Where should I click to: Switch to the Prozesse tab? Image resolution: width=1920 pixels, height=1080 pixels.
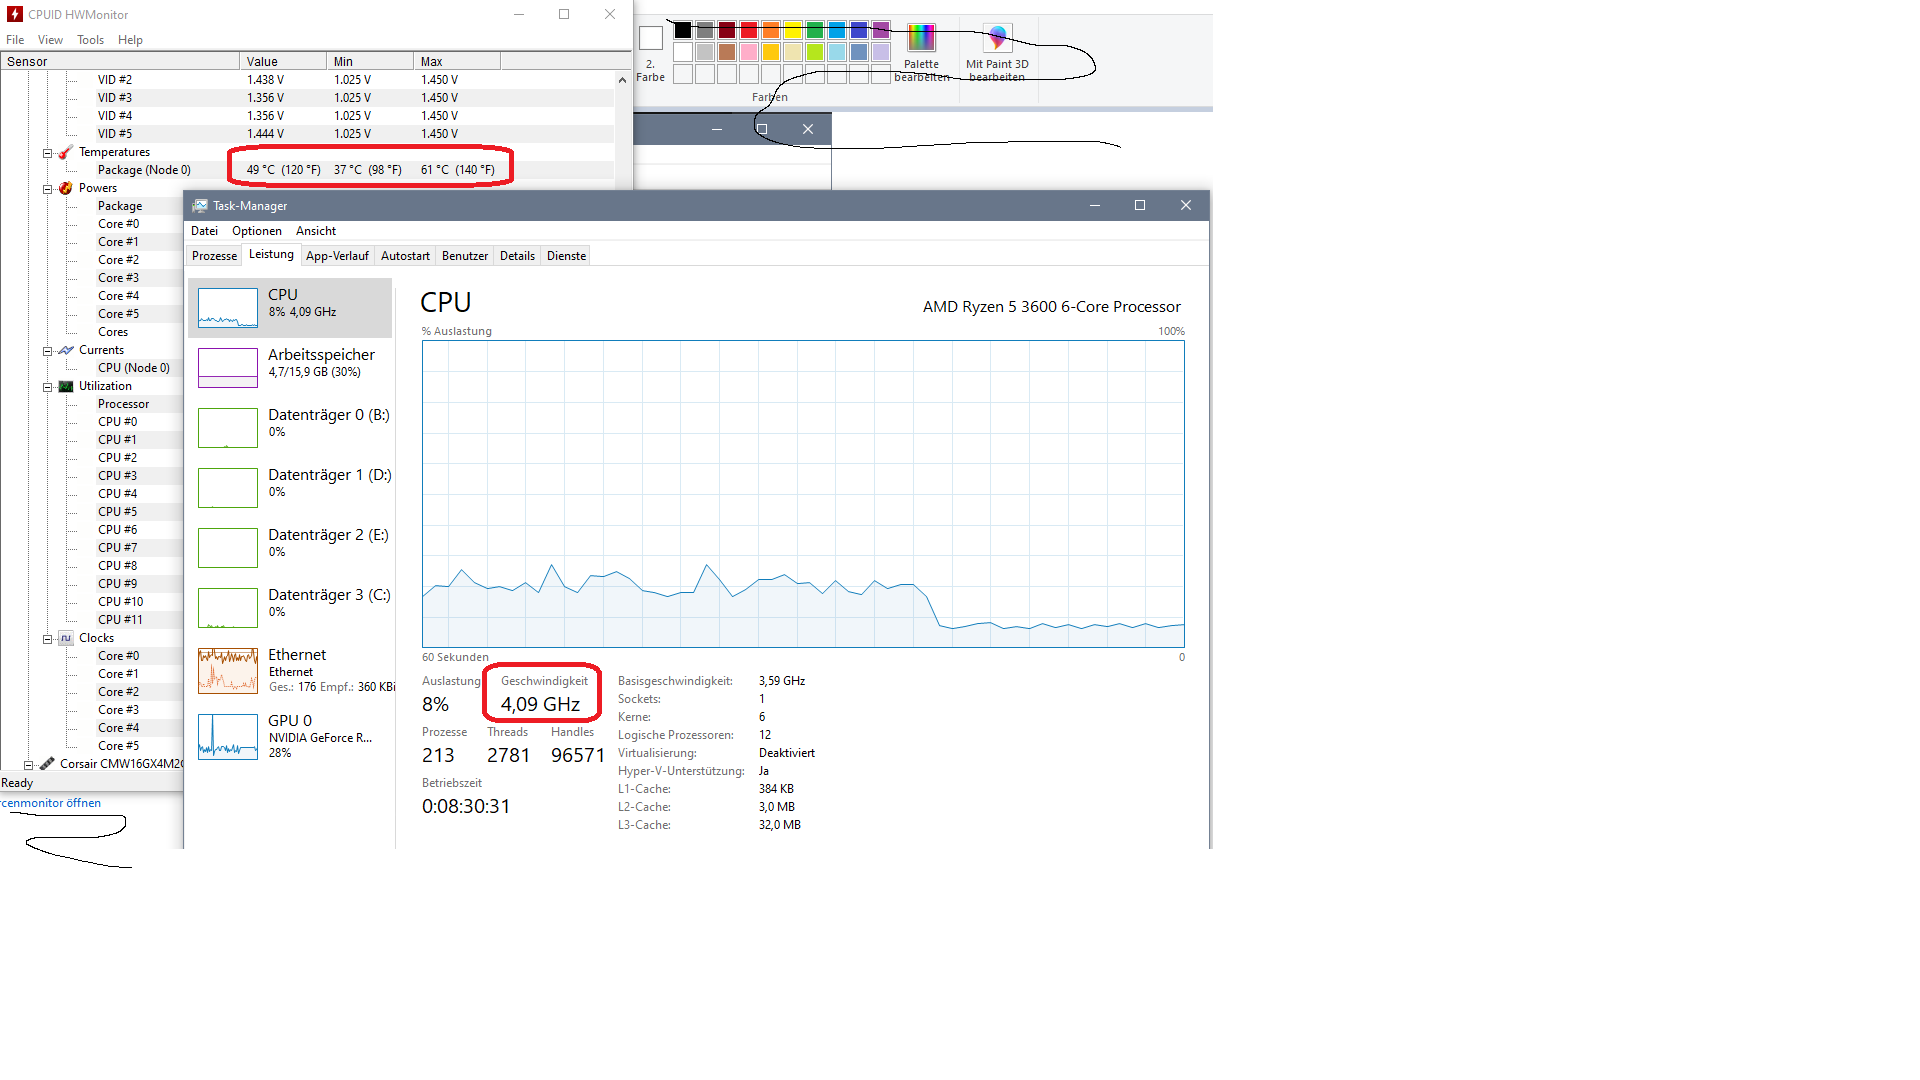coord(214,255)
